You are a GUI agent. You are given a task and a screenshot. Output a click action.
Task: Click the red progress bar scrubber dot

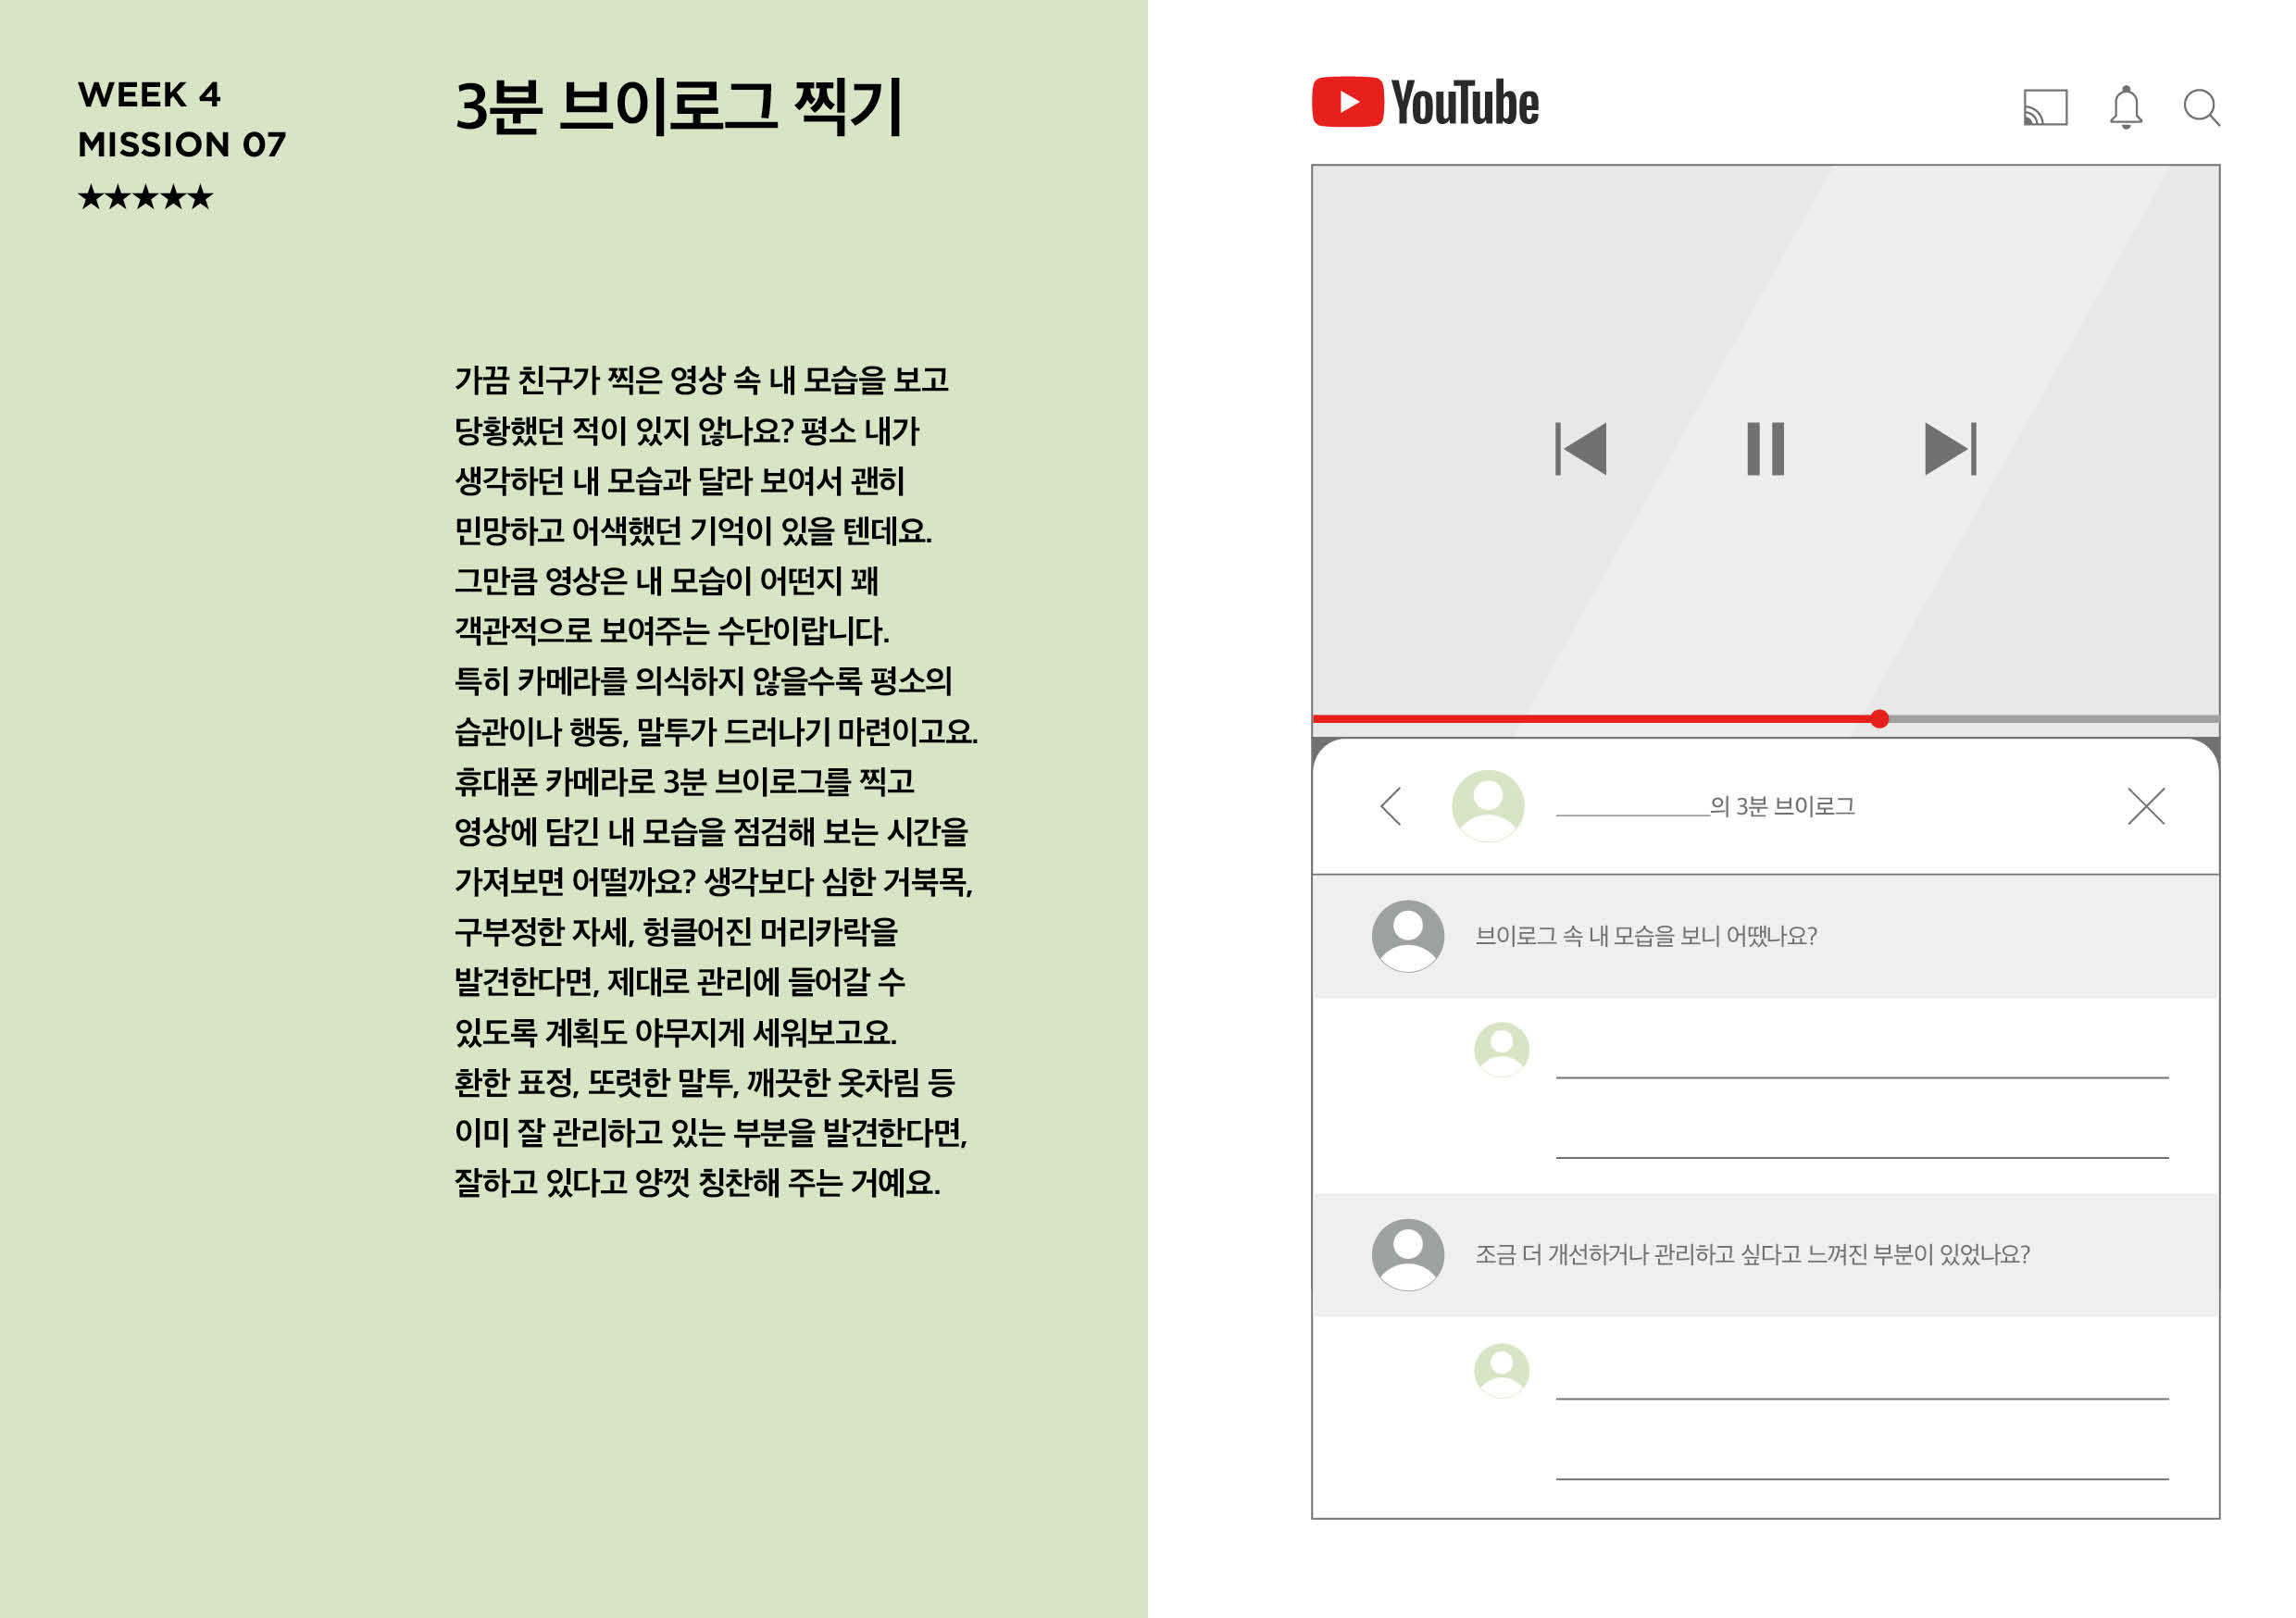[x=1879, y=718]
